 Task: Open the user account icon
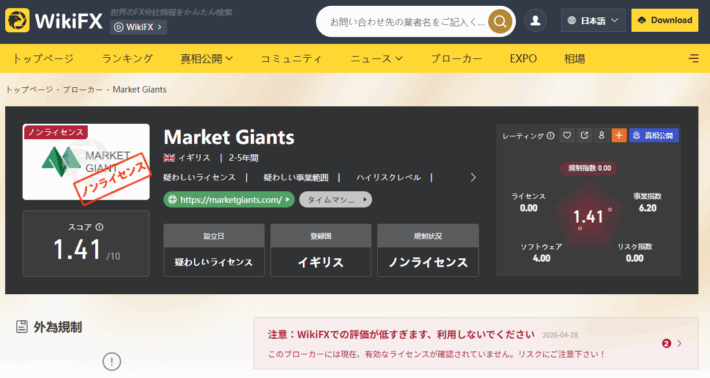pos(535,21)
